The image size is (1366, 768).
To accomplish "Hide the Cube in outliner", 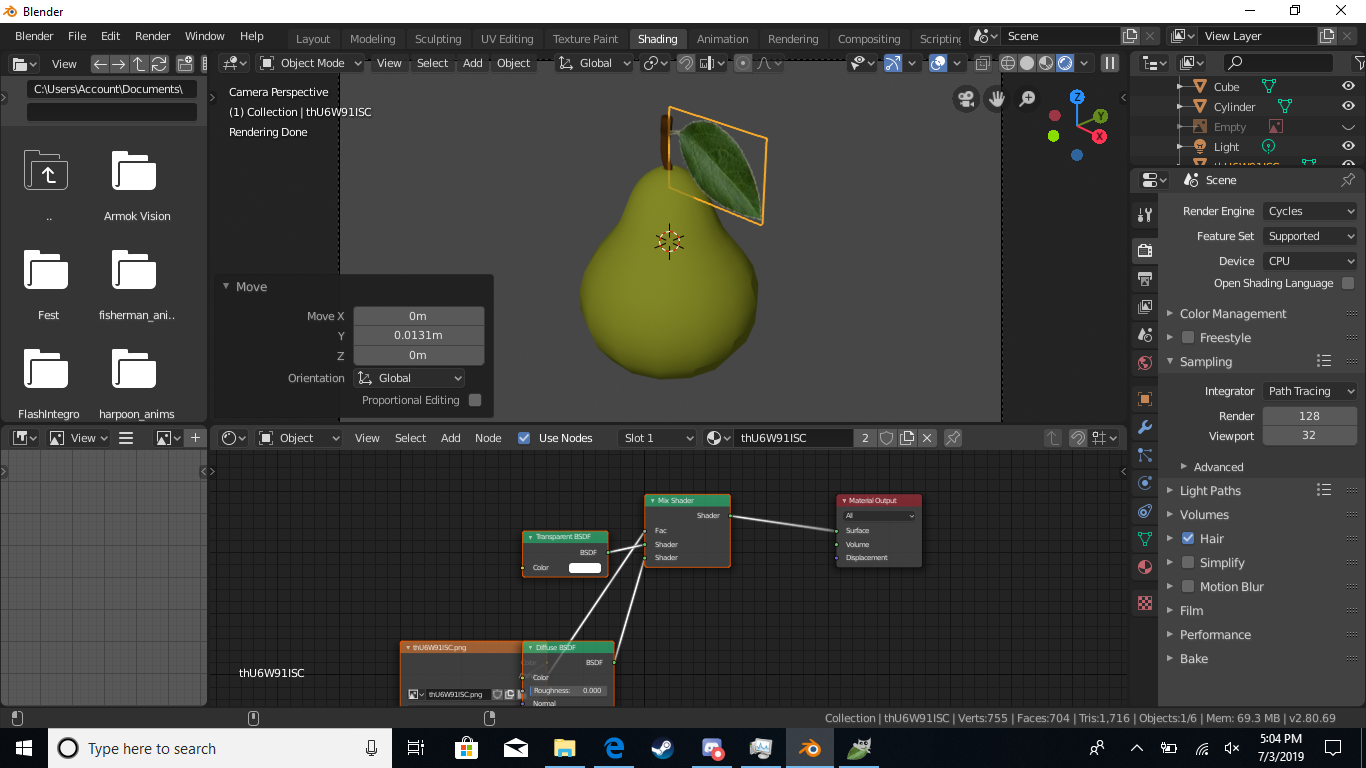I will 1348,87.
